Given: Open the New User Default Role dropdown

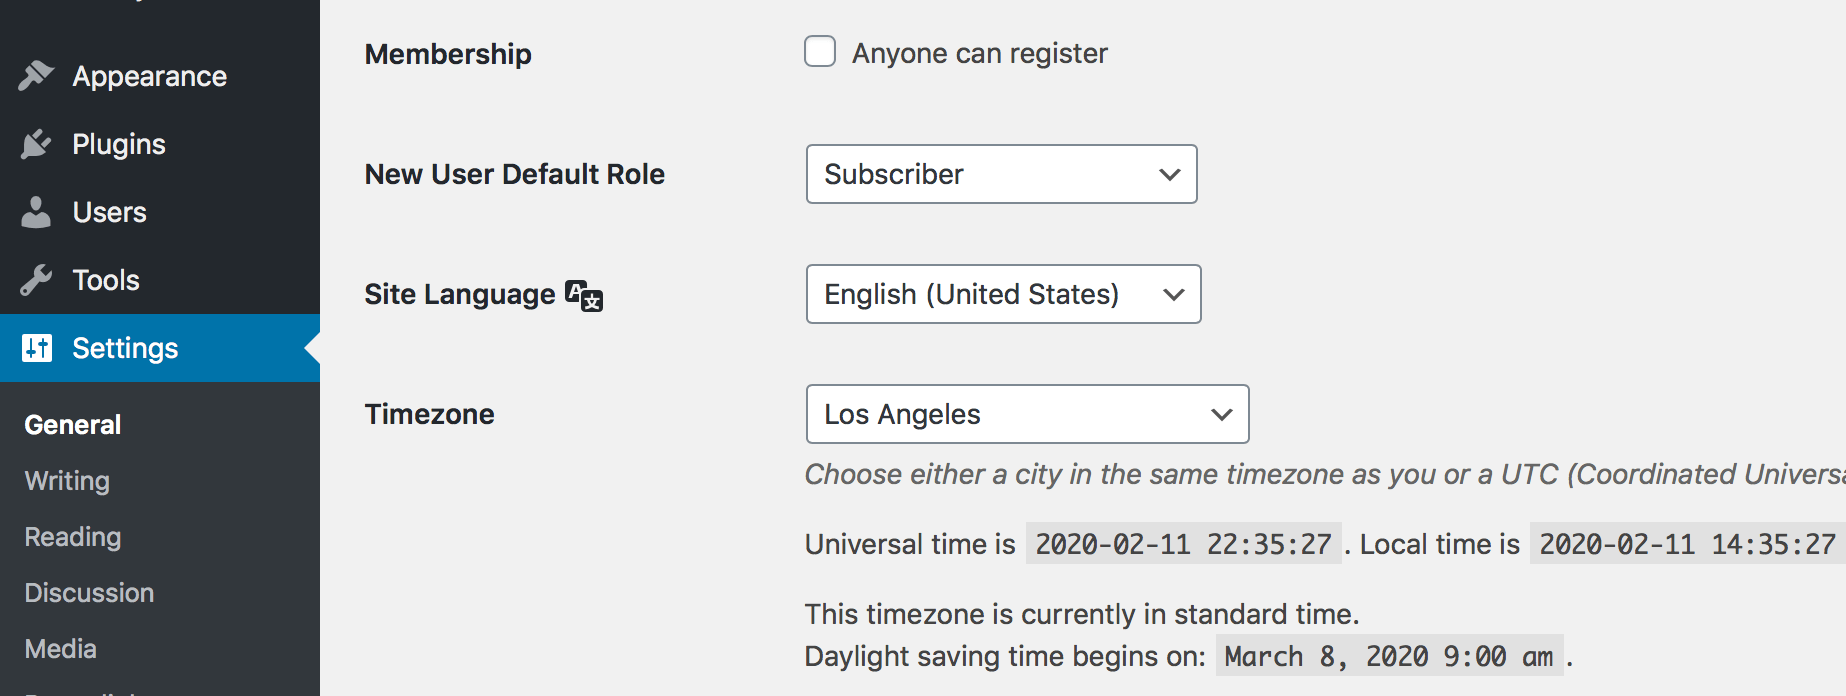Looking at the screenshot, I should point(1000,174).
